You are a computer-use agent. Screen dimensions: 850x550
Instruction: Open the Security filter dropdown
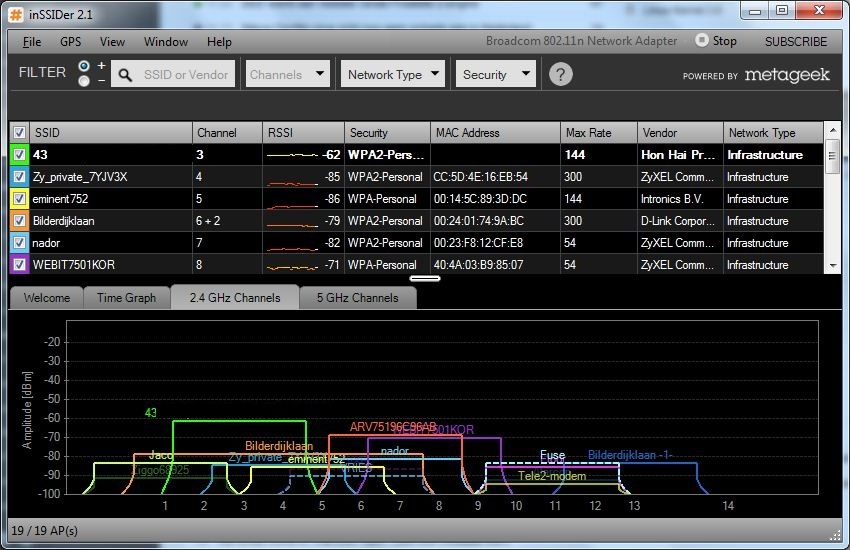coord(496,75)
